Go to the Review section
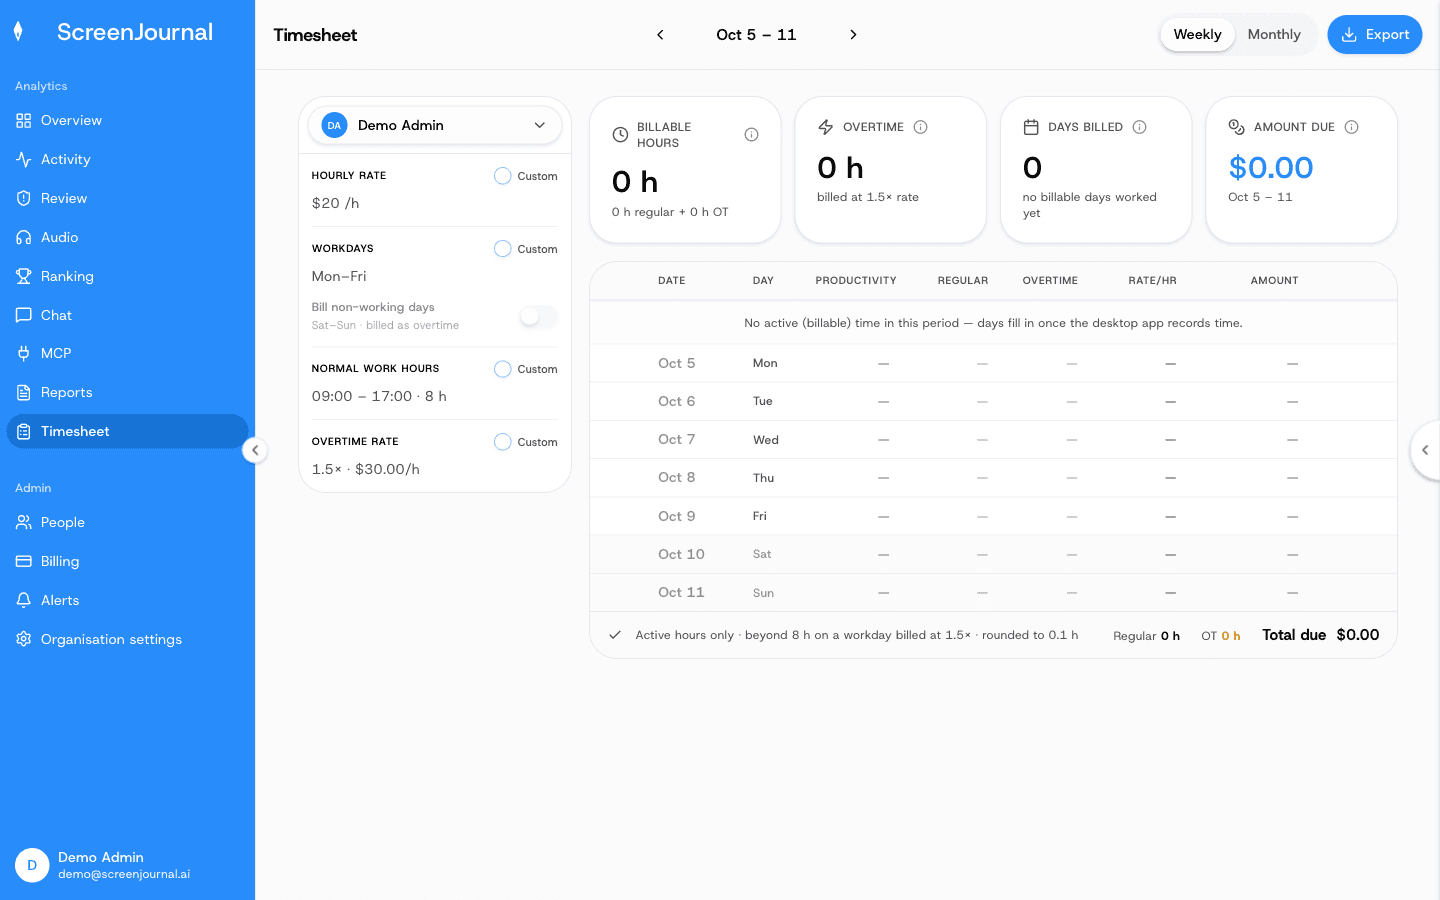The image size is (1440, 900). [x=127, y=198]
